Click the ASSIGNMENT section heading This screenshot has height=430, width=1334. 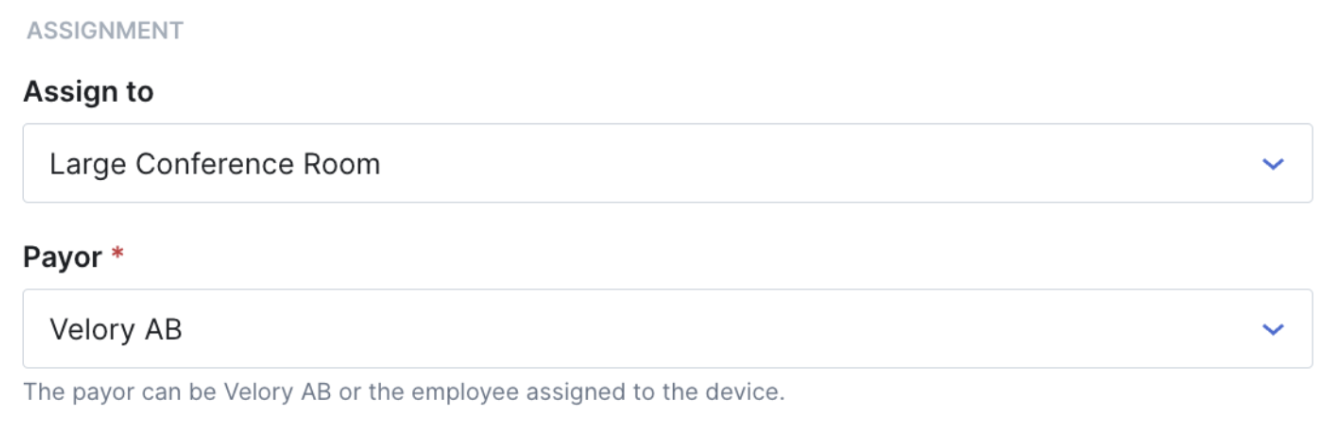click(x=105, y=31)
